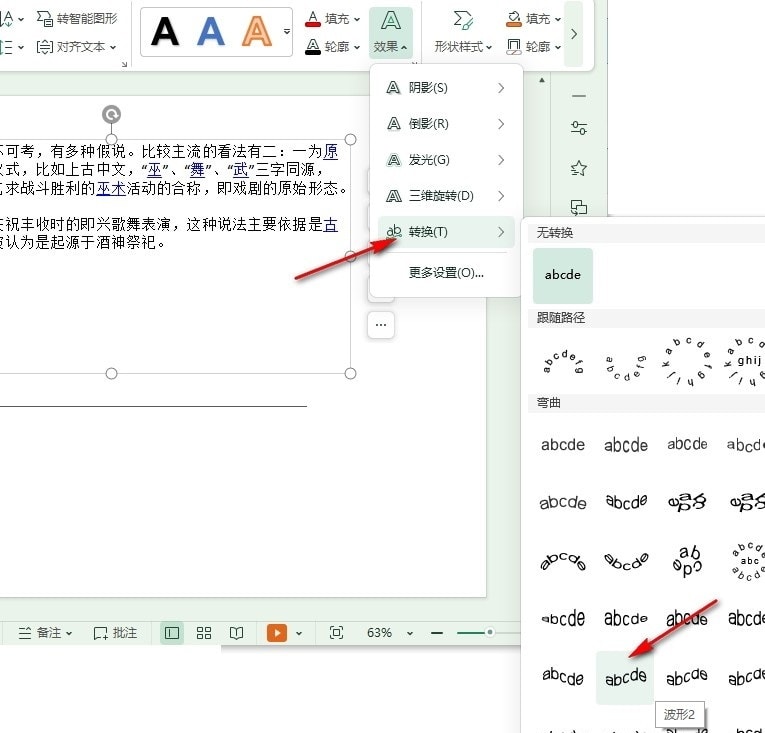765x733 pixels.
Task: Open the slideshow options dropdown arrow
Action: pos(299,633)
